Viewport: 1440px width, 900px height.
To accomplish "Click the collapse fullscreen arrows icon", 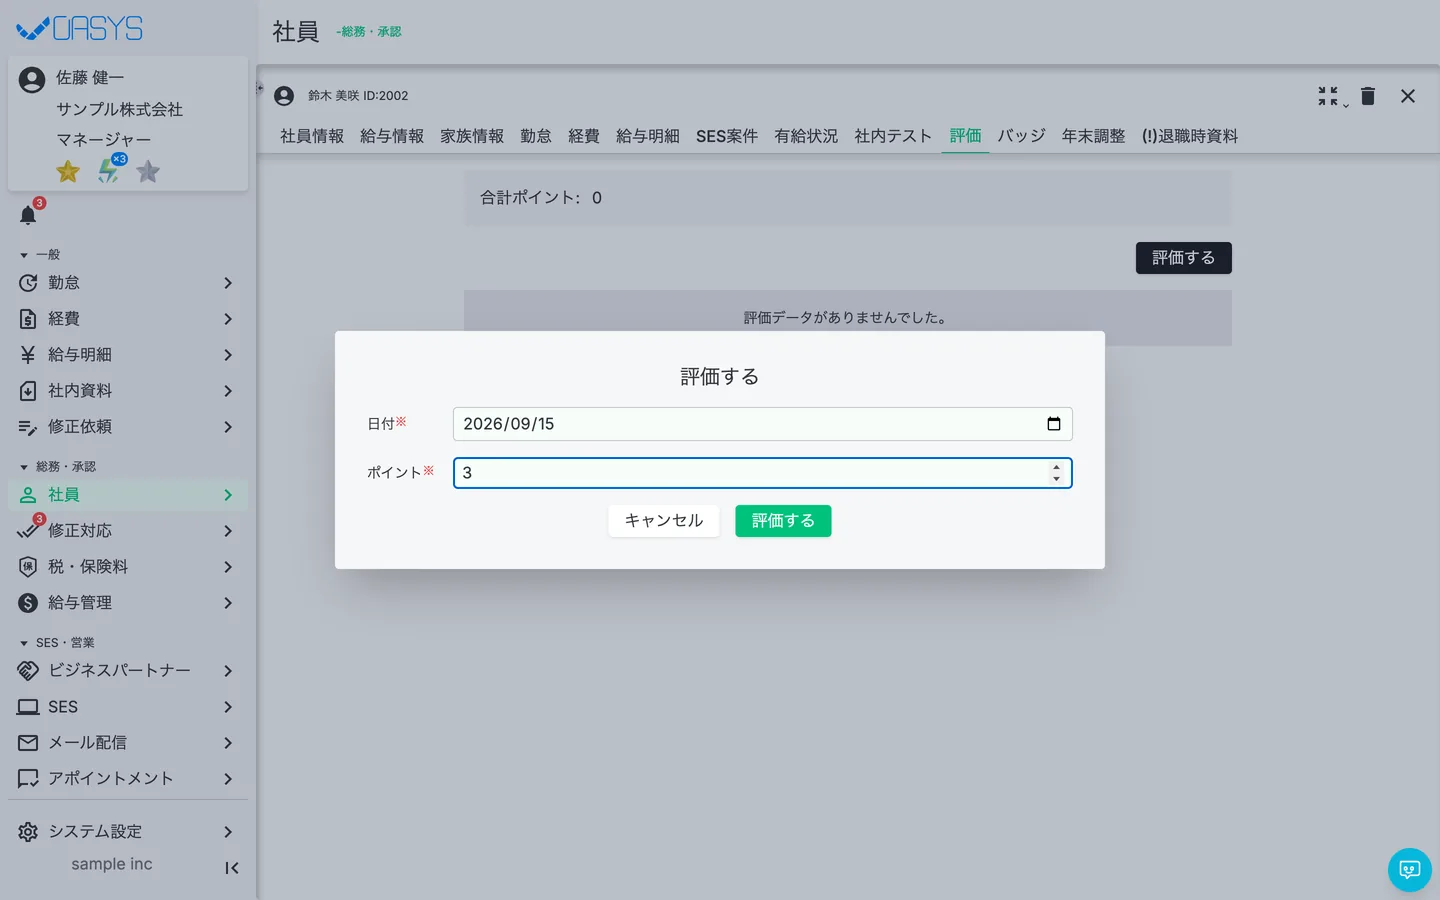I will point(1328,96).
